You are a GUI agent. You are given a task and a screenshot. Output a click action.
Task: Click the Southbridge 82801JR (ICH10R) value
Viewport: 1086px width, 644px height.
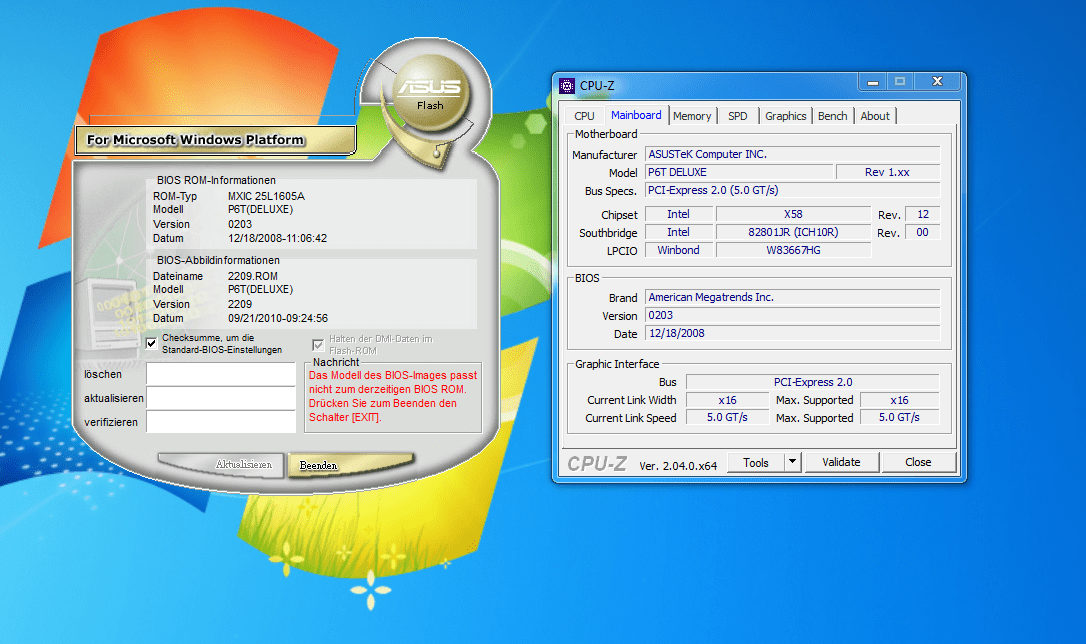click(x=793, y=233)
